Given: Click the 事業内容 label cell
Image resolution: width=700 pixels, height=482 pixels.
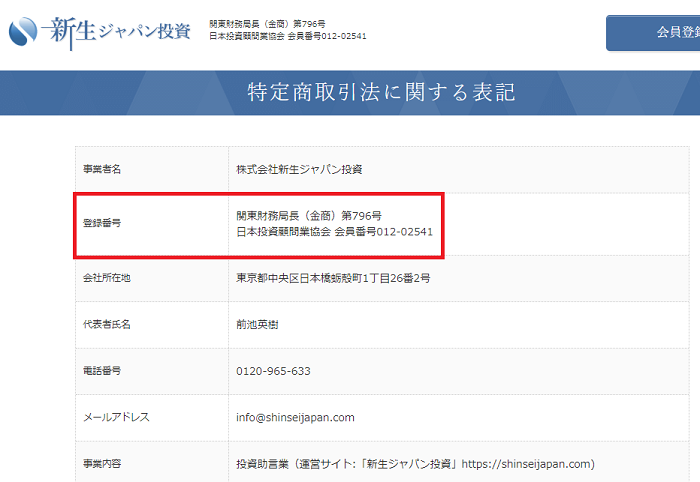Looking at the screenshot, I should [152, 462].
